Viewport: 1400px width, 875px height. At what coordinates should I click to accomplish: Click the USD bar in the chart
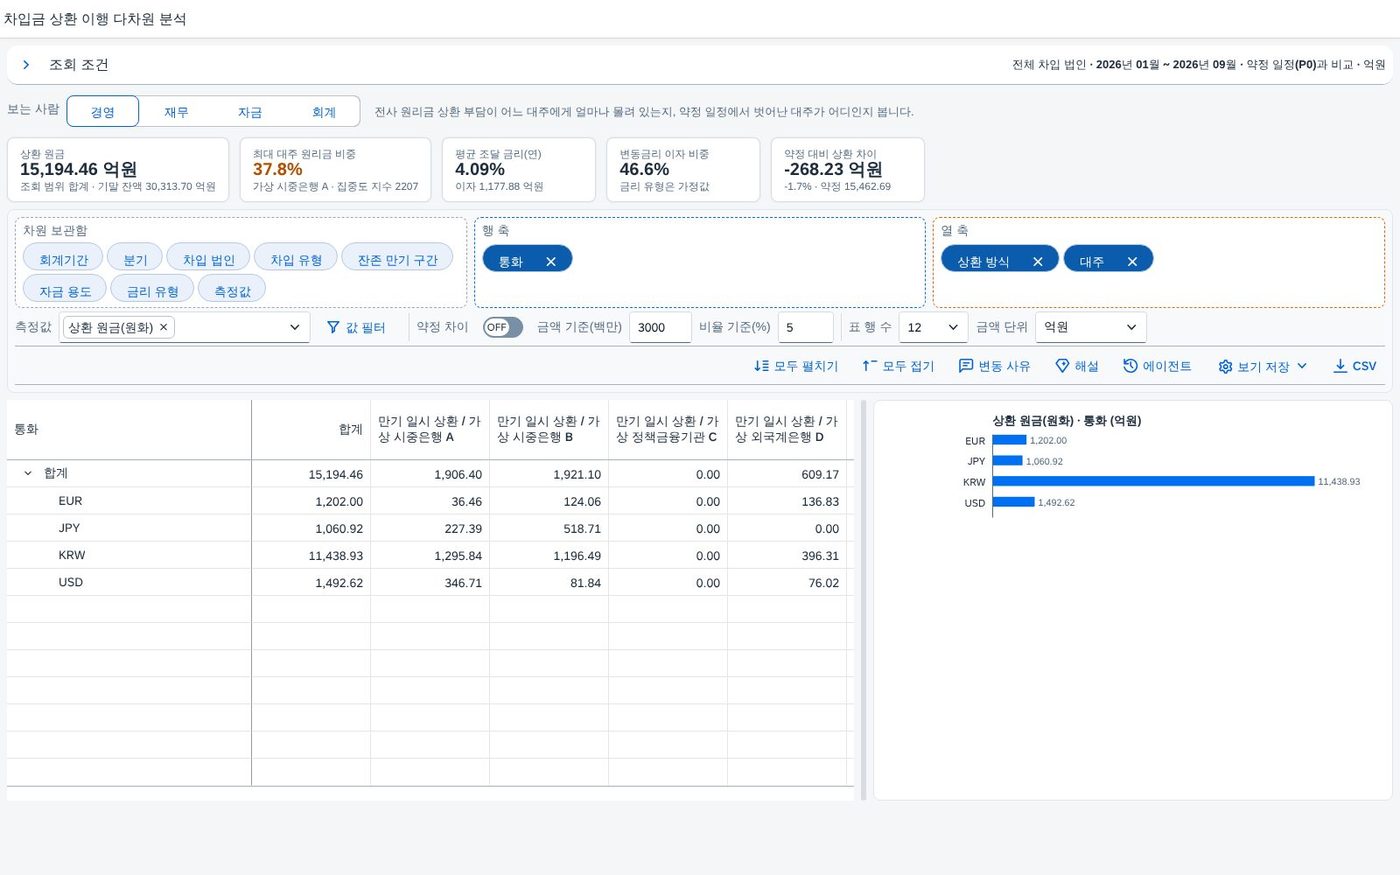coord(1014,502)
